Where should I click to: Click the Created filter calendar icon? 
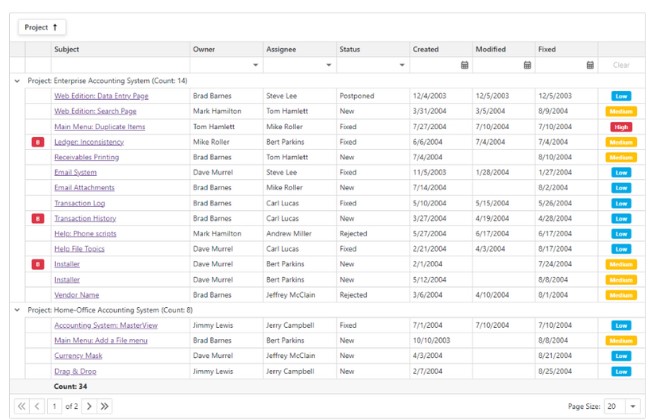[464, 64]
